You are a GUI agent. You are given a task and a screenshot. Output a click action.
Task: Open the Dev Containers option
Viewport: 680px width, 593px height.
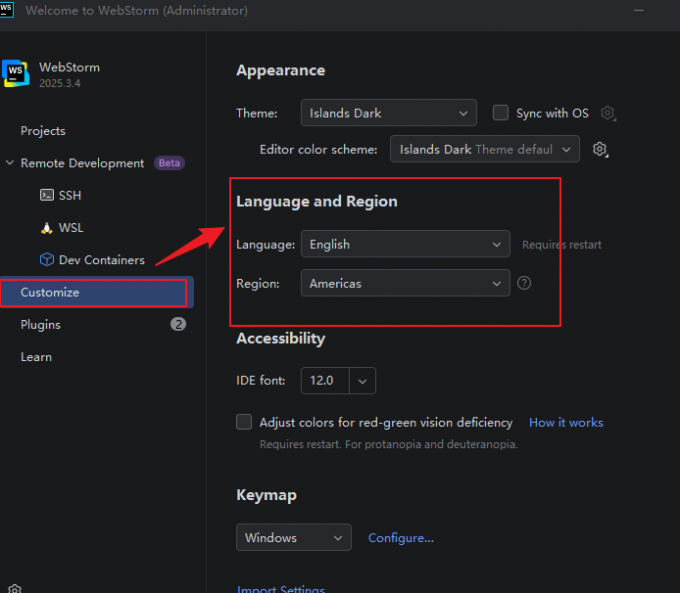pos(101,260)
